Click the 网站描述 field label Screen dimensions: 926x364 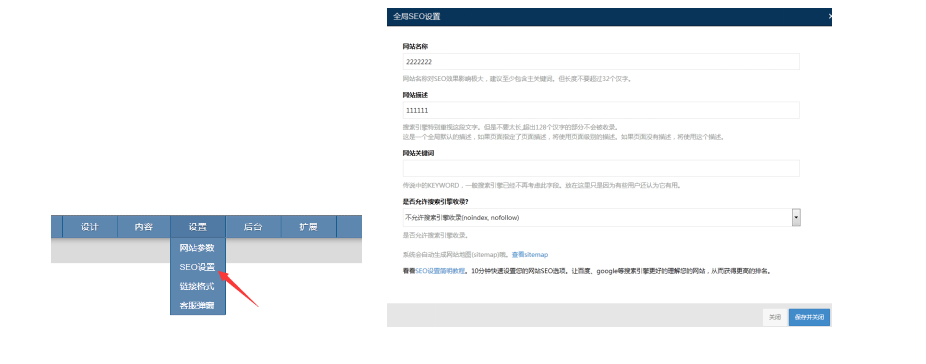[415, 95]
